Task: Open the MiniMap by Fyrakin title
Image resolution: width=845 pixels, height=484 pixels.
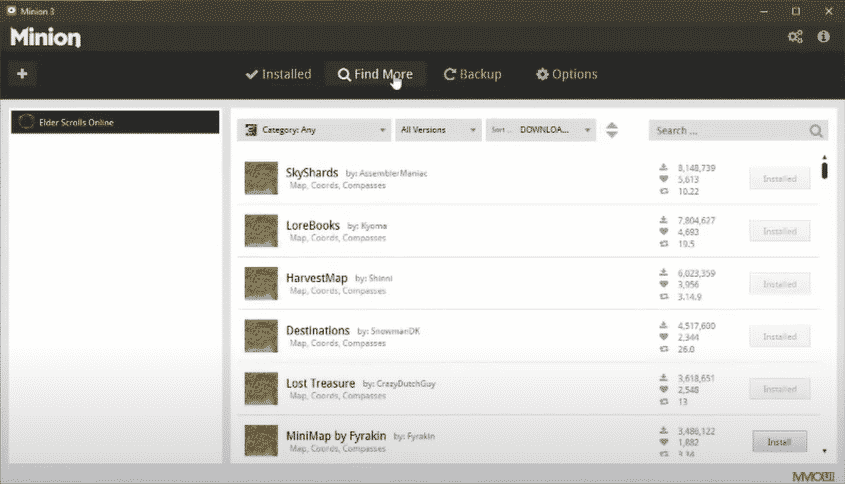Action: click(336, 435)
